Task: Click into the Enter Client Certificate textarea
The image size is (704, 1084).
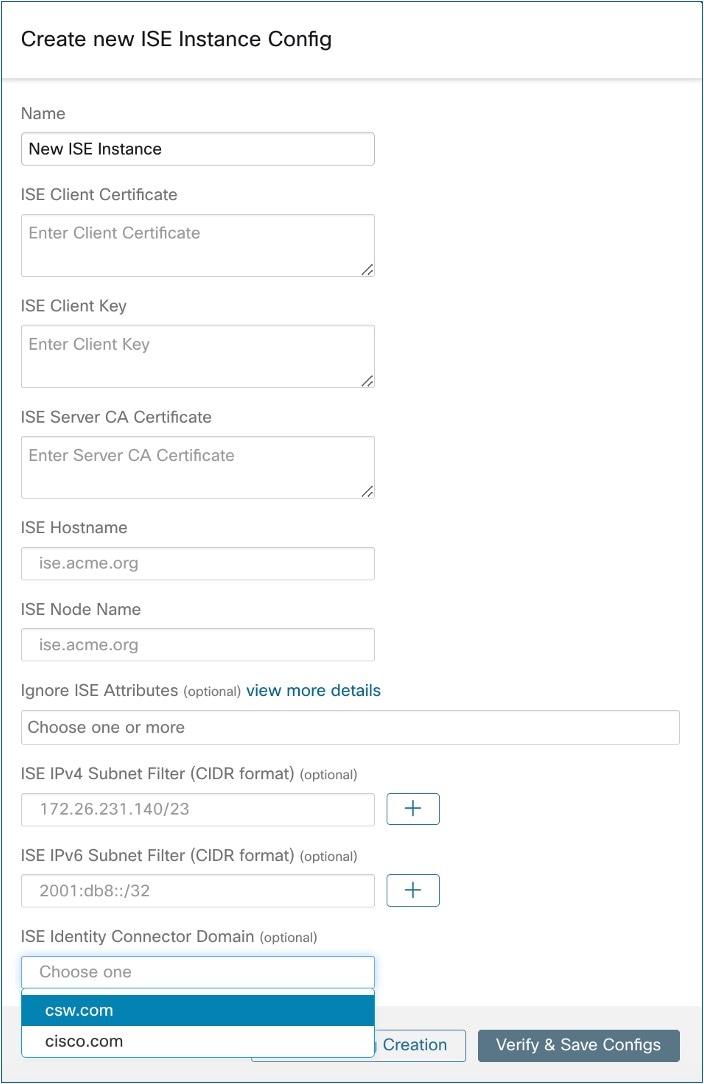Action: pos(198,245)
